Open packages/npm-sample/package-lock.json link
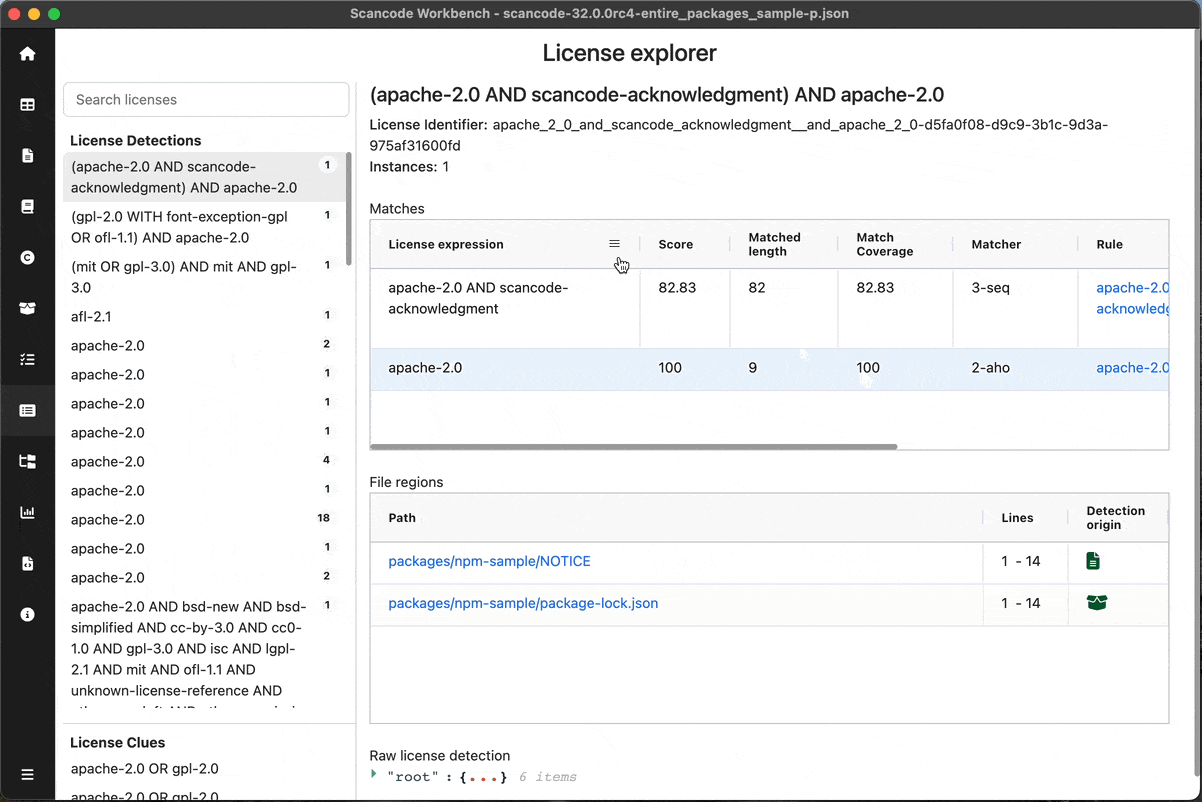This screenshot has height=802, width=1202. [523, 603]
